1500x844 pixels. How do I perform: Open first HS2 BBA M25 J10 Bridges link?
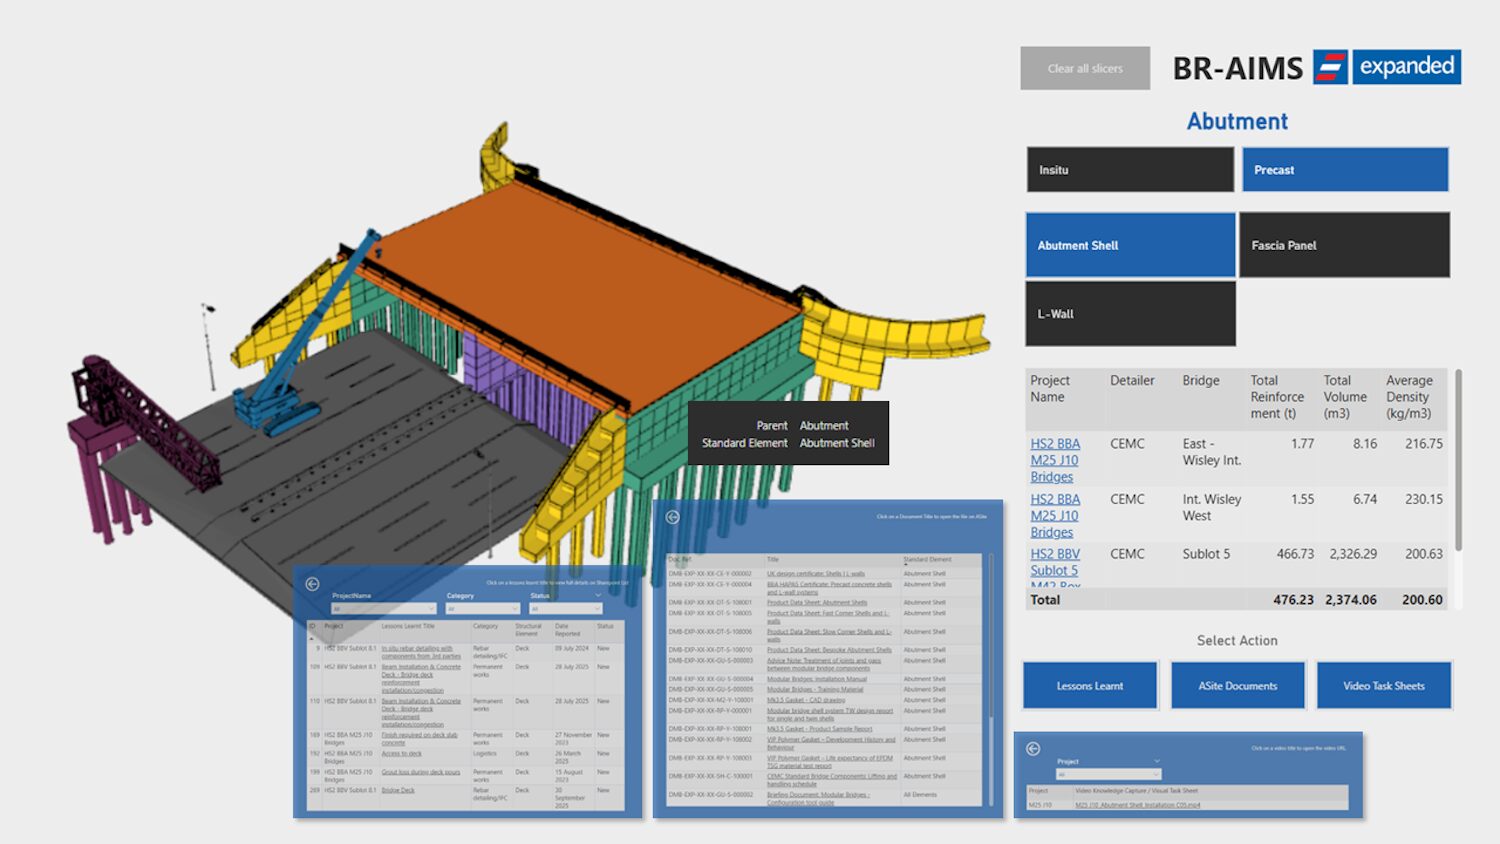(1055, 460)
